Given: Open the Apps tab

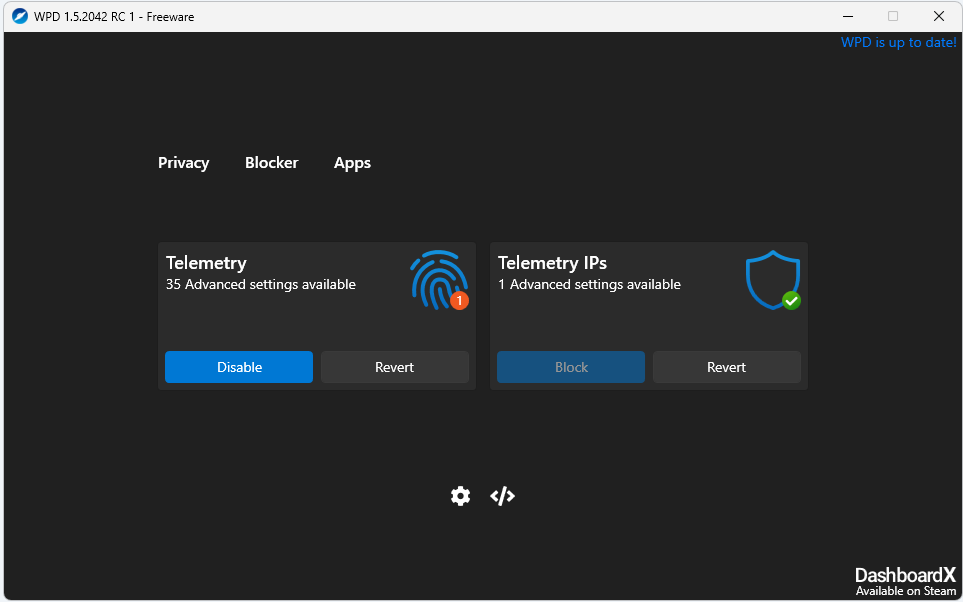Looking at the screenshot, I should click(352, 163).
